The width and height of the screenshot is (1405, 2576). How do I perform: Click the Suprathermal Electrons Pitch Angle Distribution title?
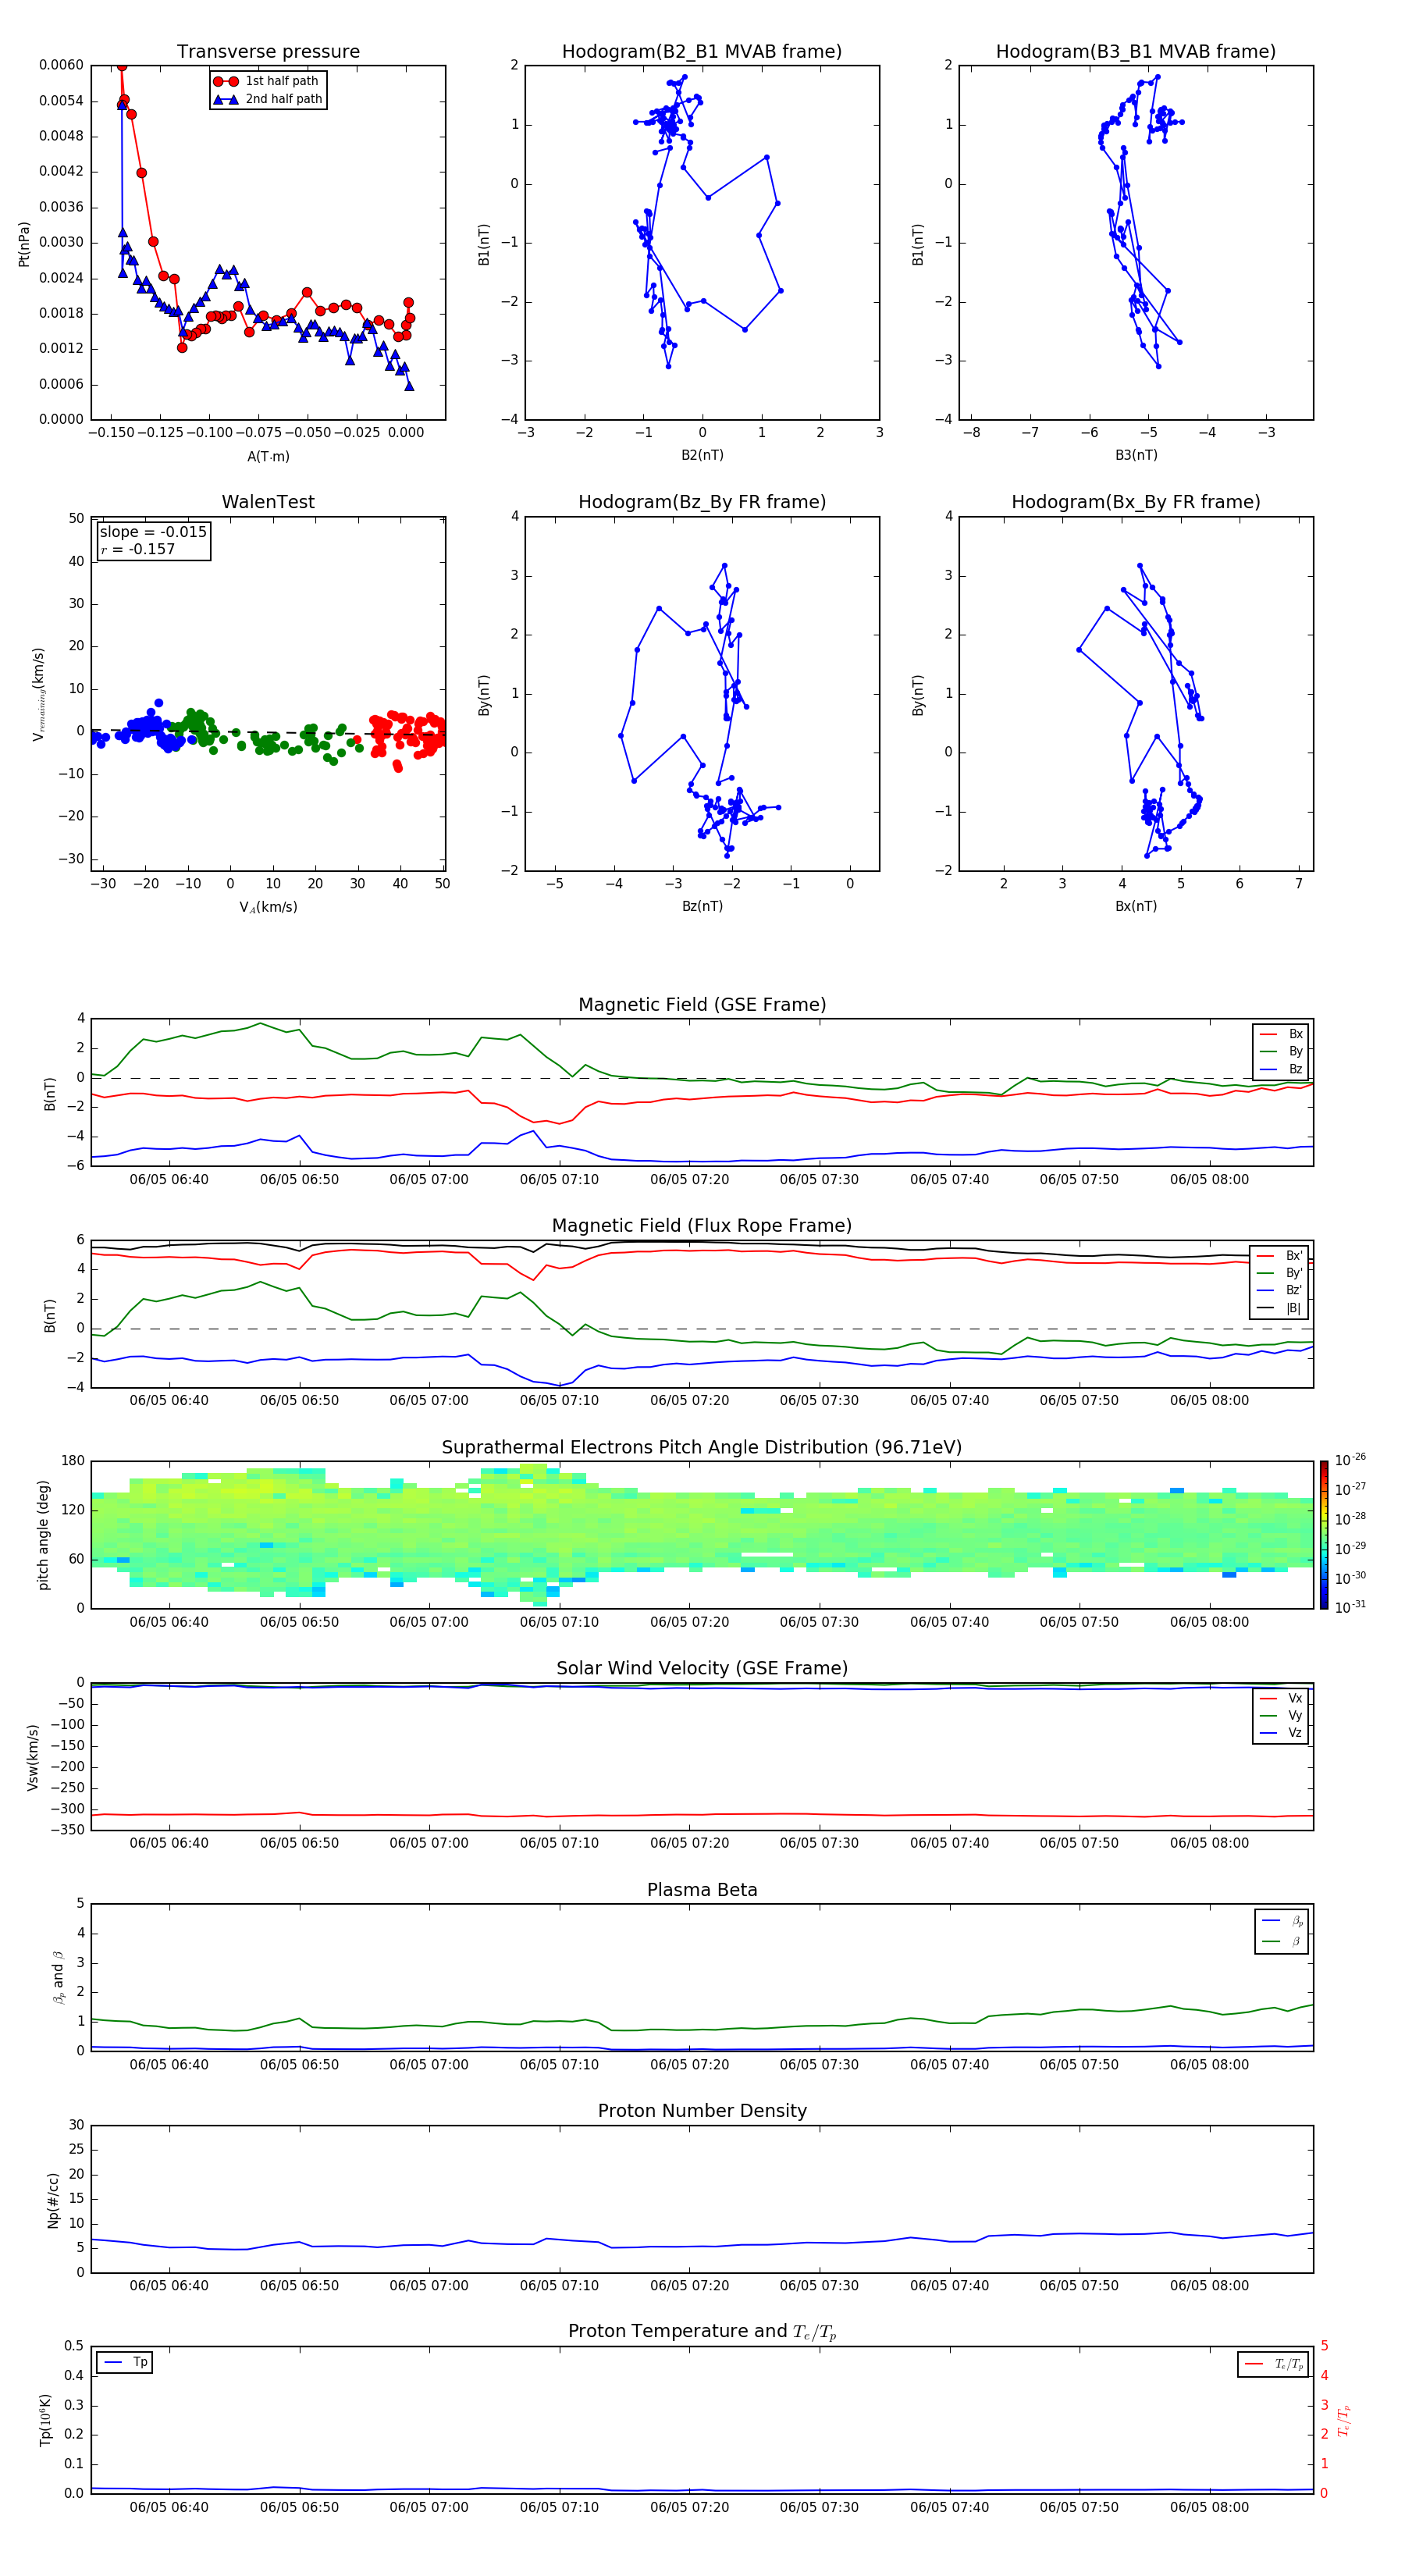click(702, 1447)
